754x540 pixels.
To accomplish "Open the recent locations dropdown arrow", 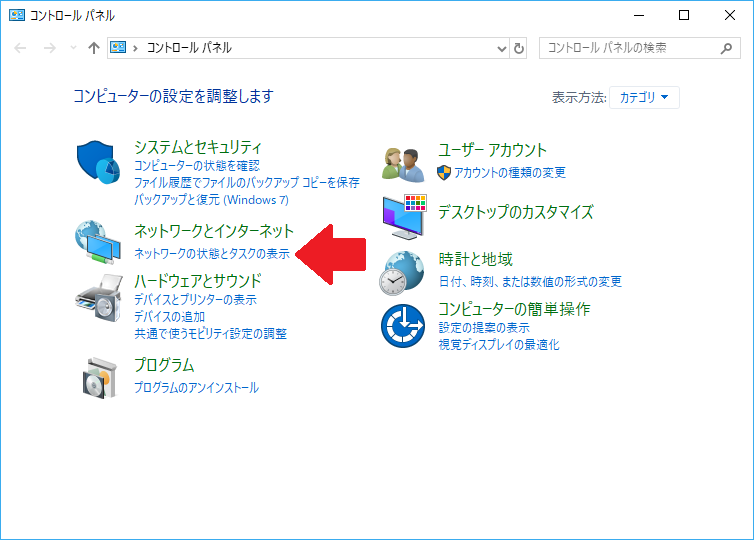I will pyautogui.click(x=73, y=48).
